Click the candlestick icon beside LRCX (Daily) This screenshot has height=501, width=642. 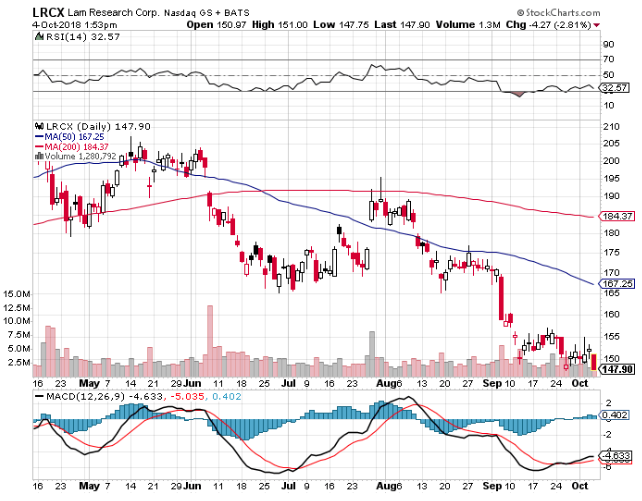click(x=36, y=126)
